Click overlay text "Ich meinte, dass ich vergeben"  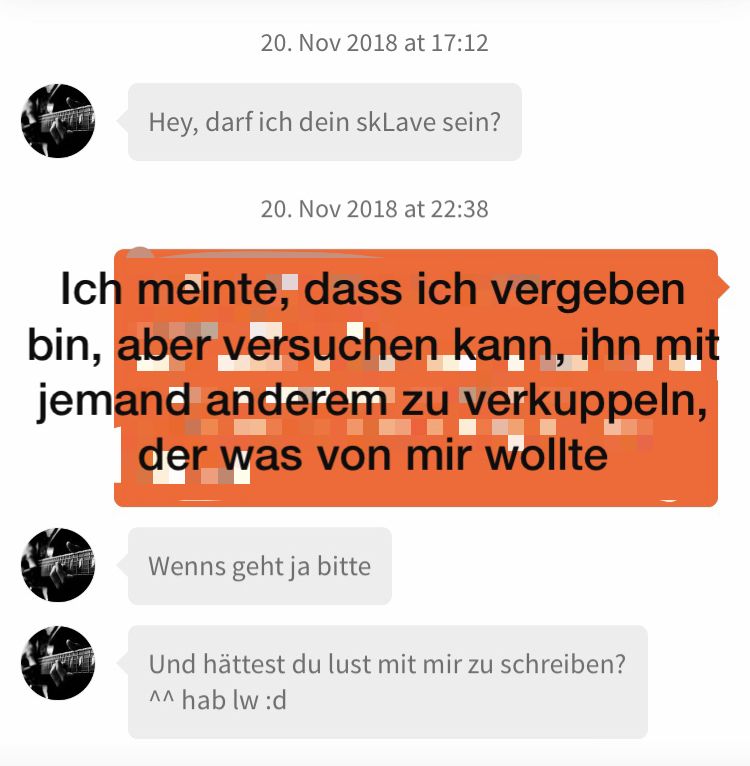coord(373,290)
